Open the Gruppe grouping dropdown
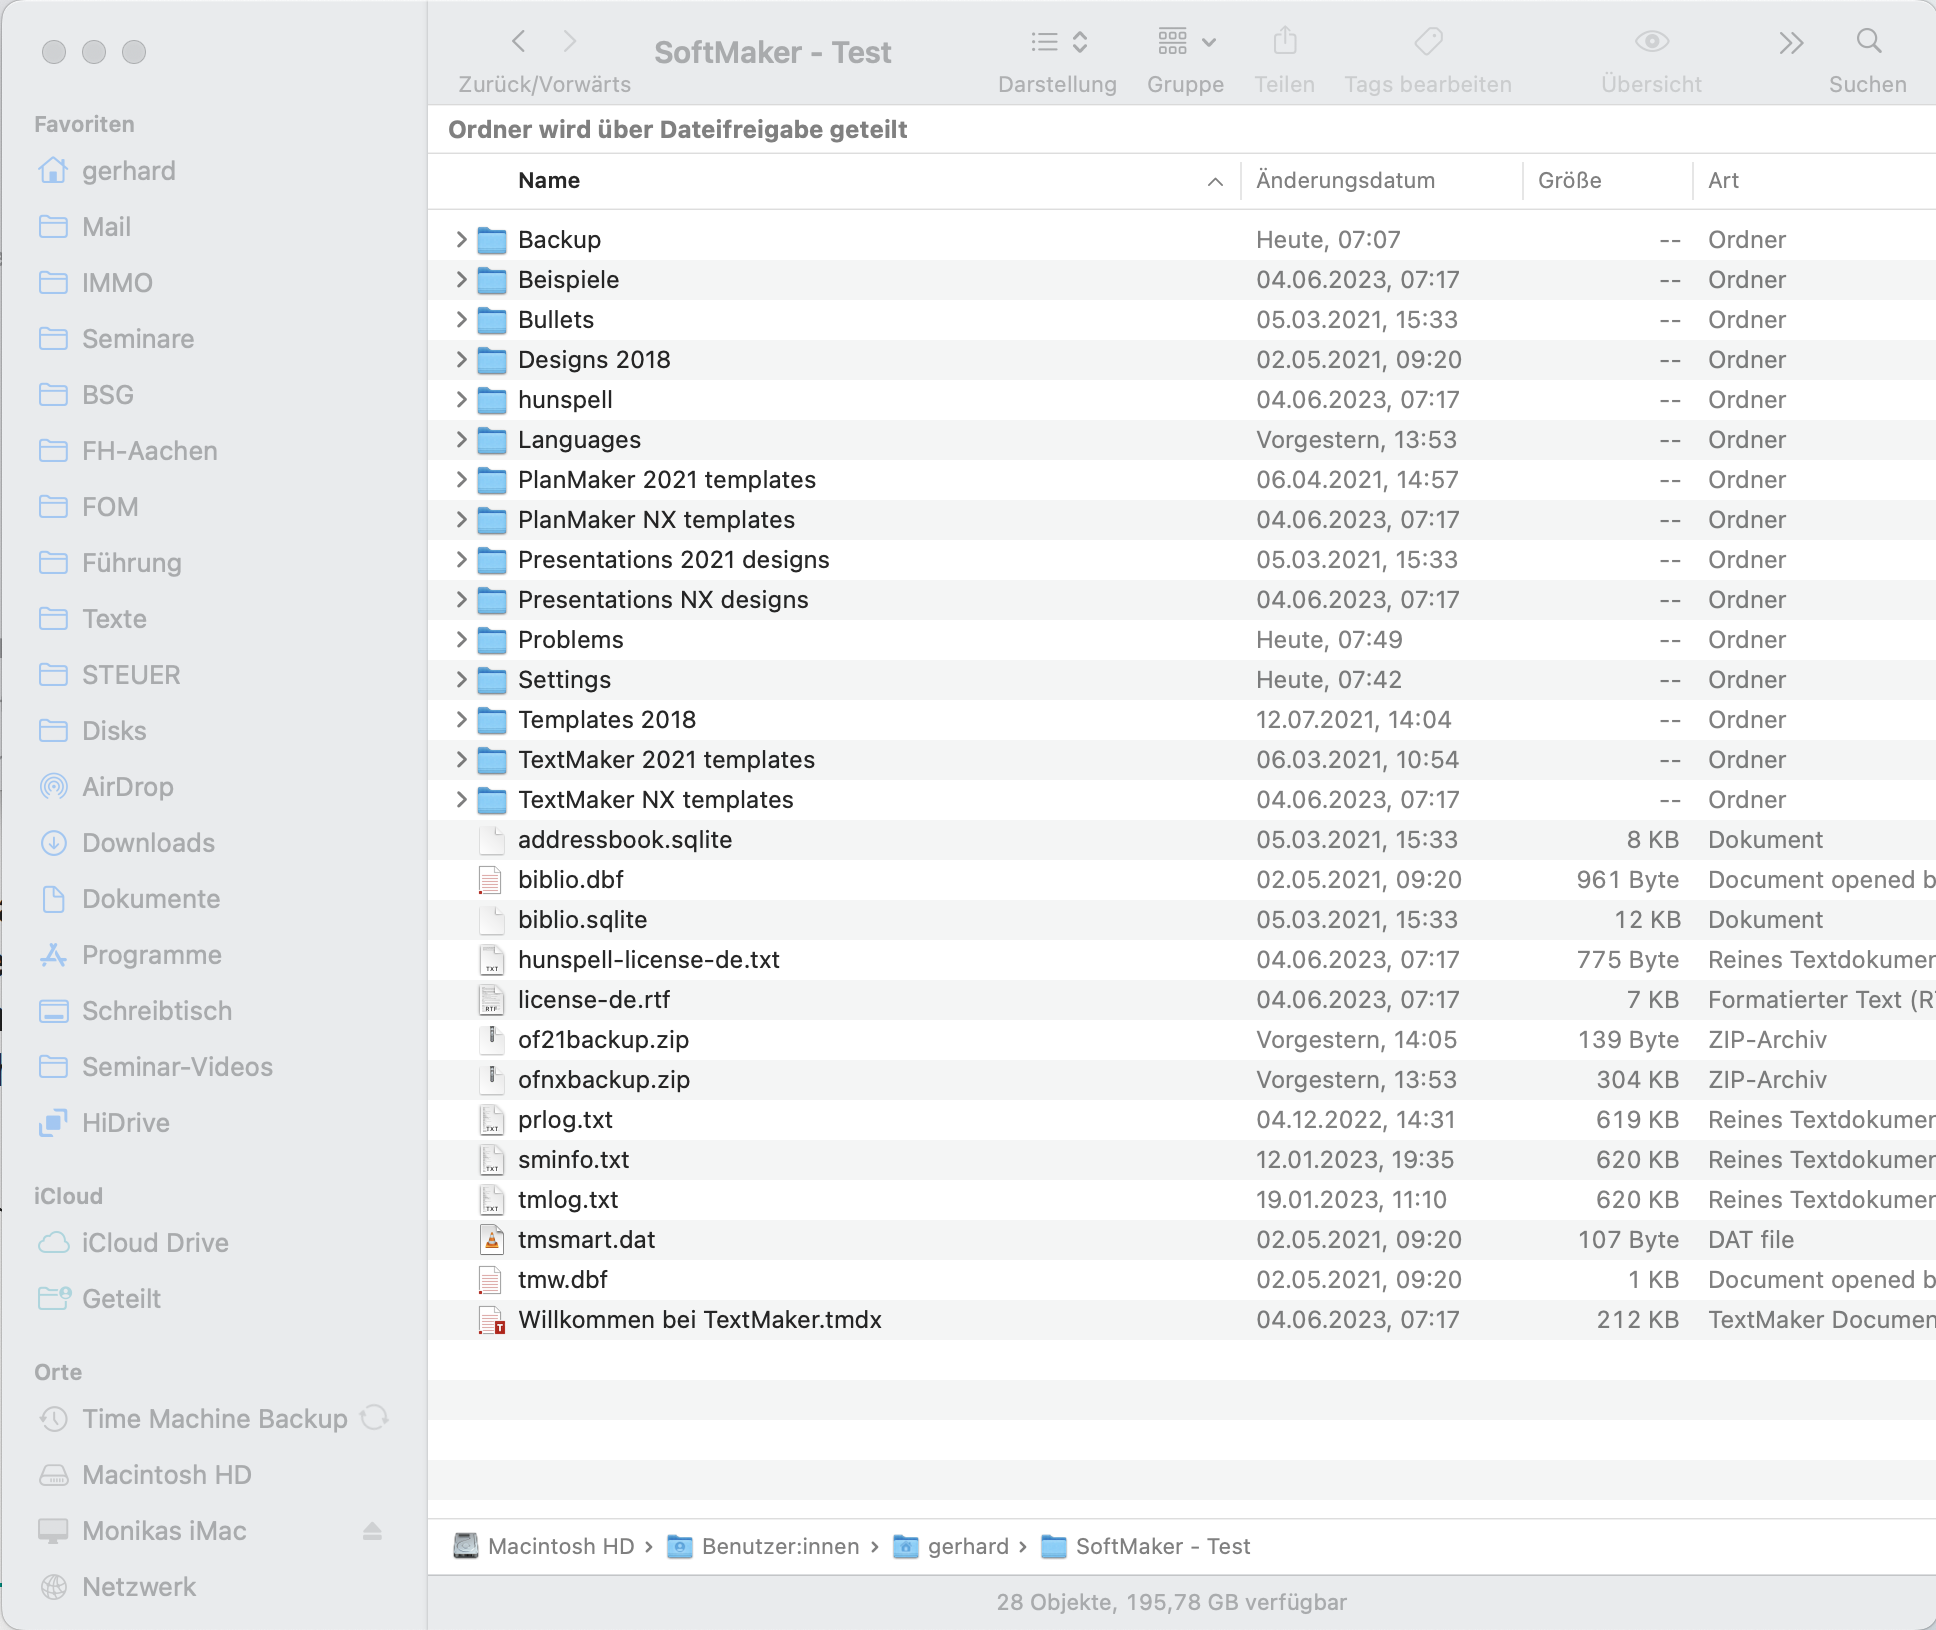1936x1630 pixels. 1186,42
